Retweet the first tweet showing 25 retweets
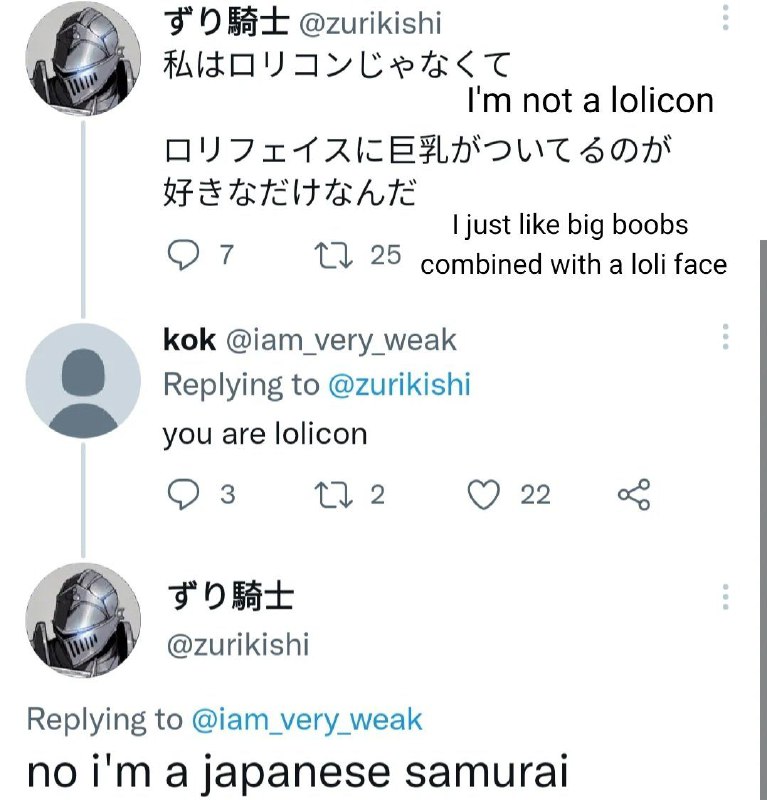767x800 pixels. pos(333,256)
